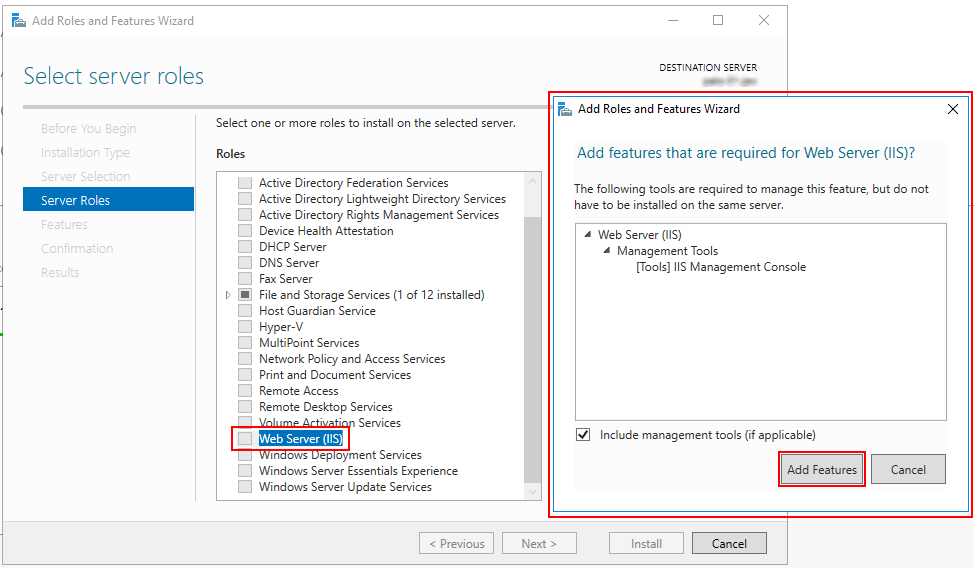Open the Server Roles wizard step
Viewport: 974px width, 568px height.
[75, 200]
